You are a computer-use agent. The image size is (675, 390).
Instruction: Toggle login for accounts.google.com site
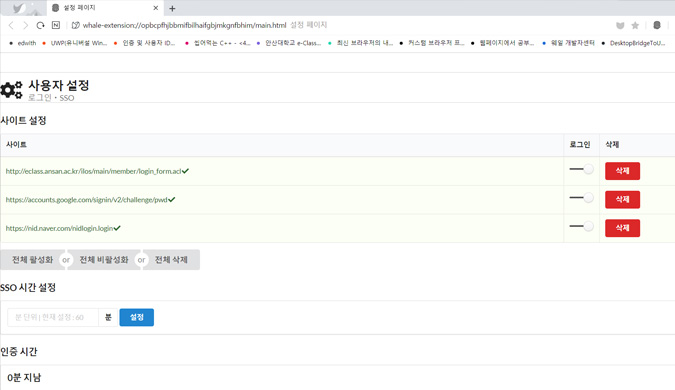click(x=582, y=198)
